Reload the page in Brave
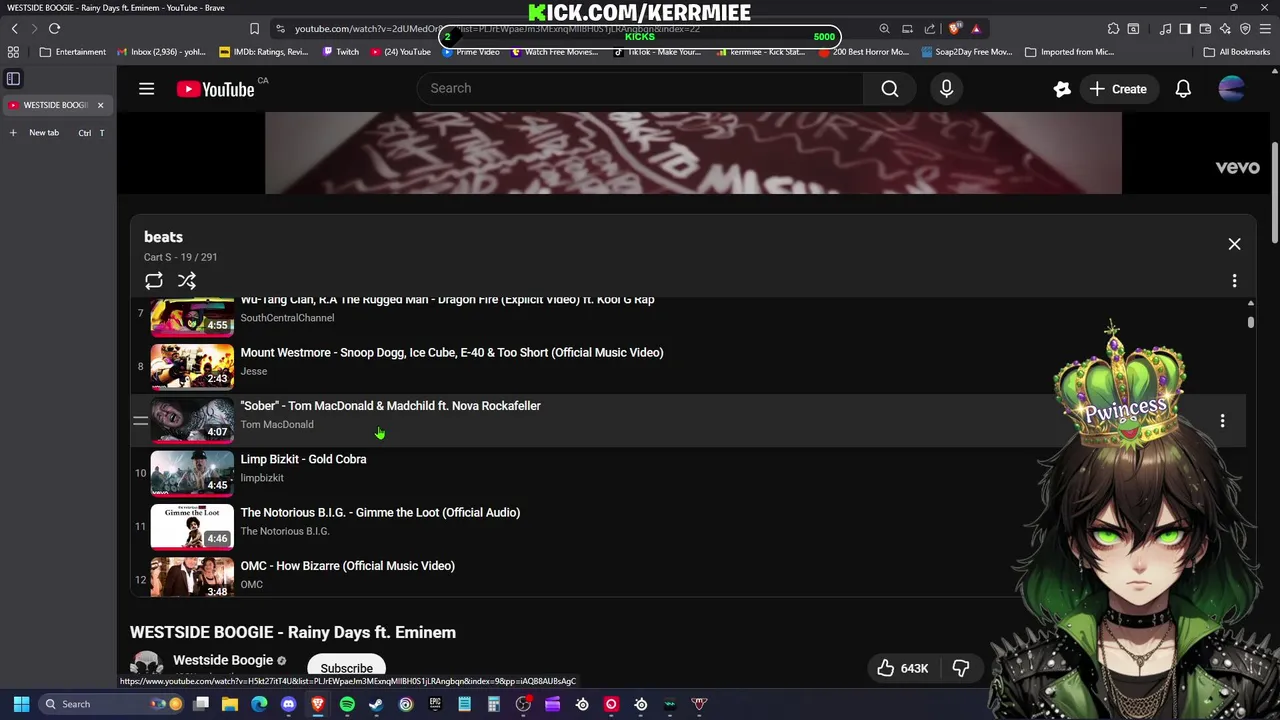 coord(54,29)
